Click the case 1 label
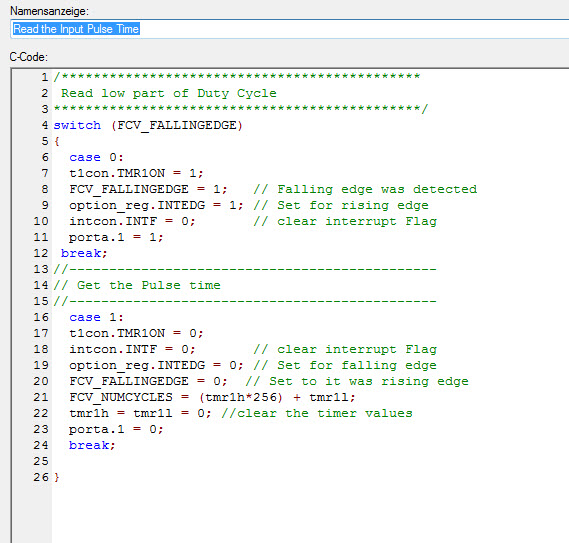This screenshot has width=569, height=543. 96,317
